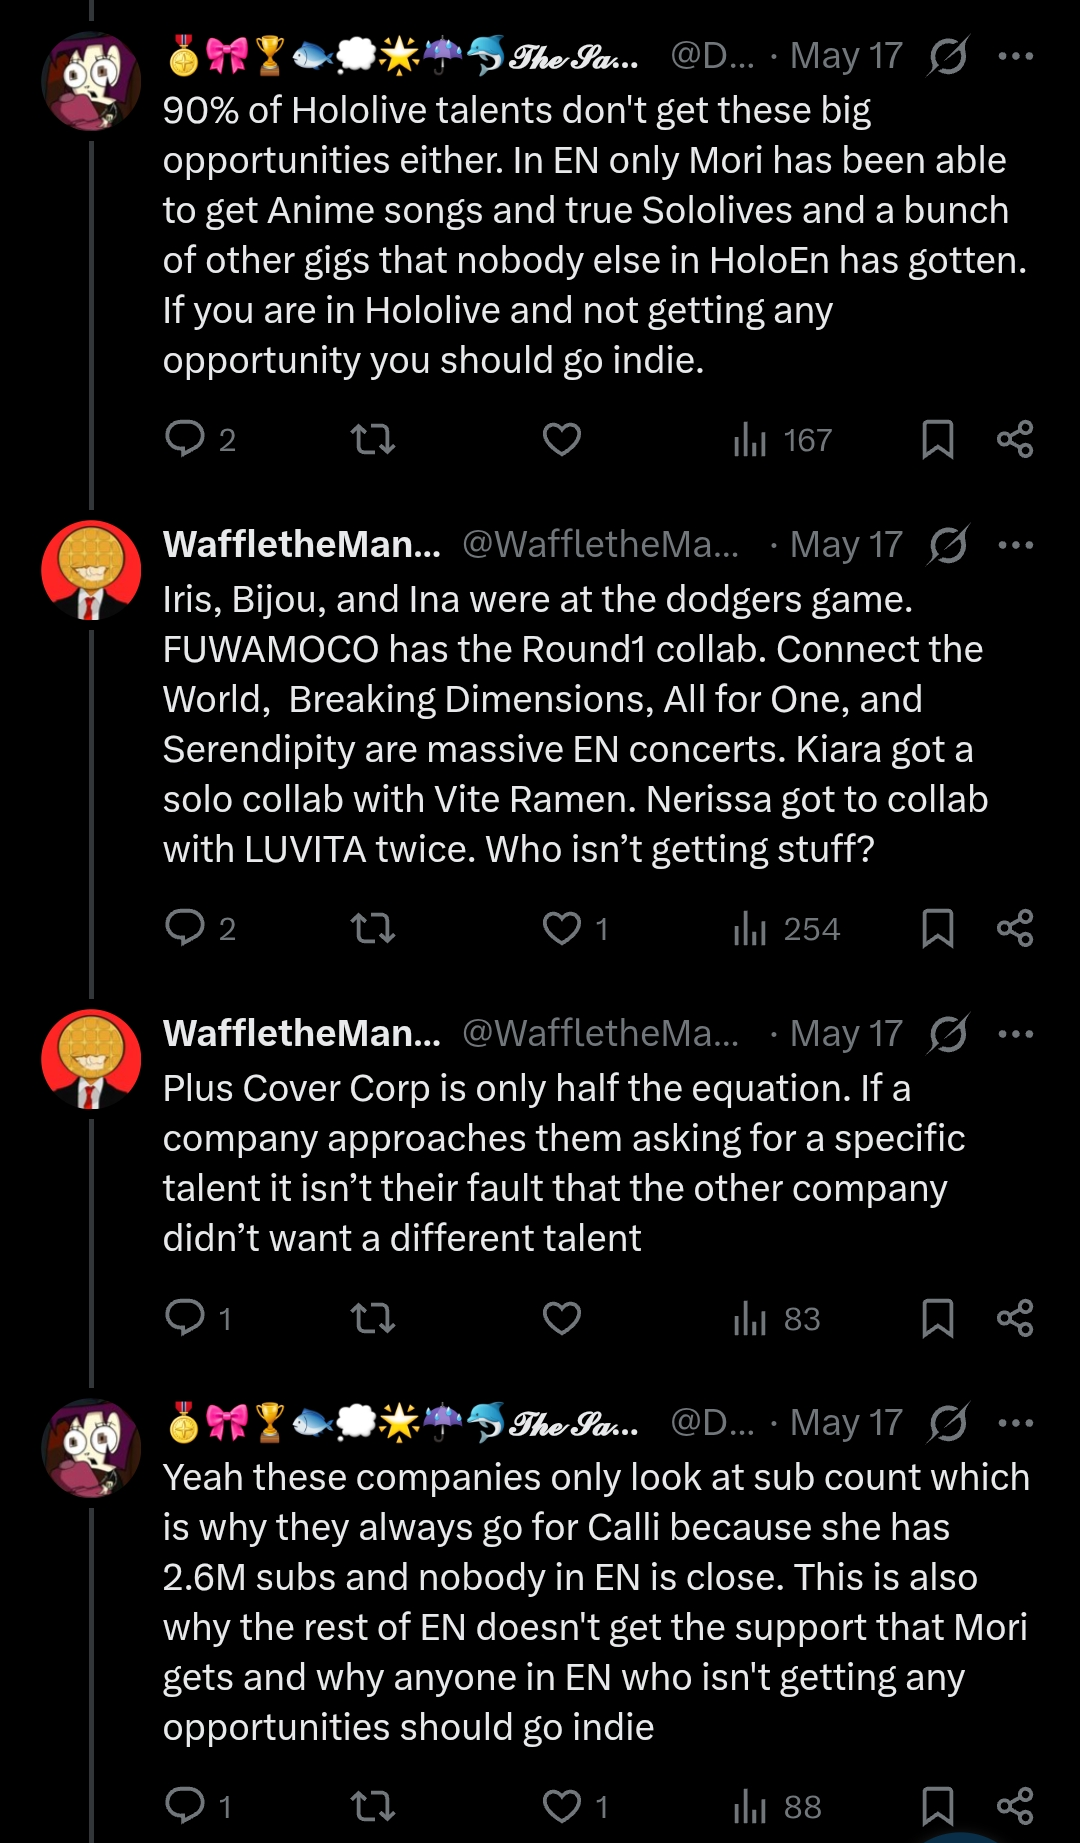Open the slashed-circle Grok icon on the last tweet
This screenshot has height=1843, width=1080.
[948, 1422]
